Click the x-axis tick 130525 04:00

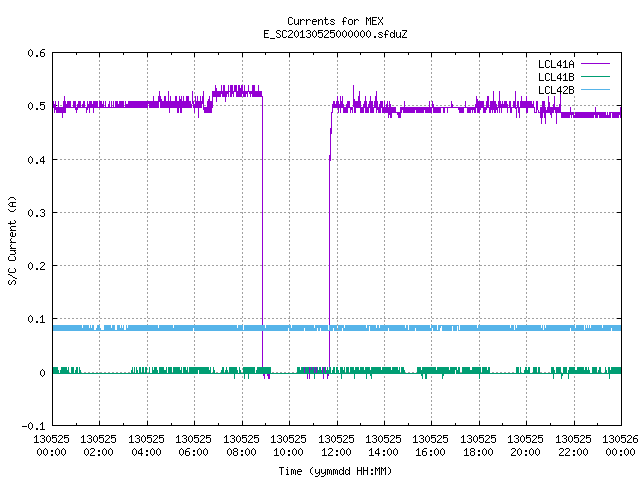(146, 446)
